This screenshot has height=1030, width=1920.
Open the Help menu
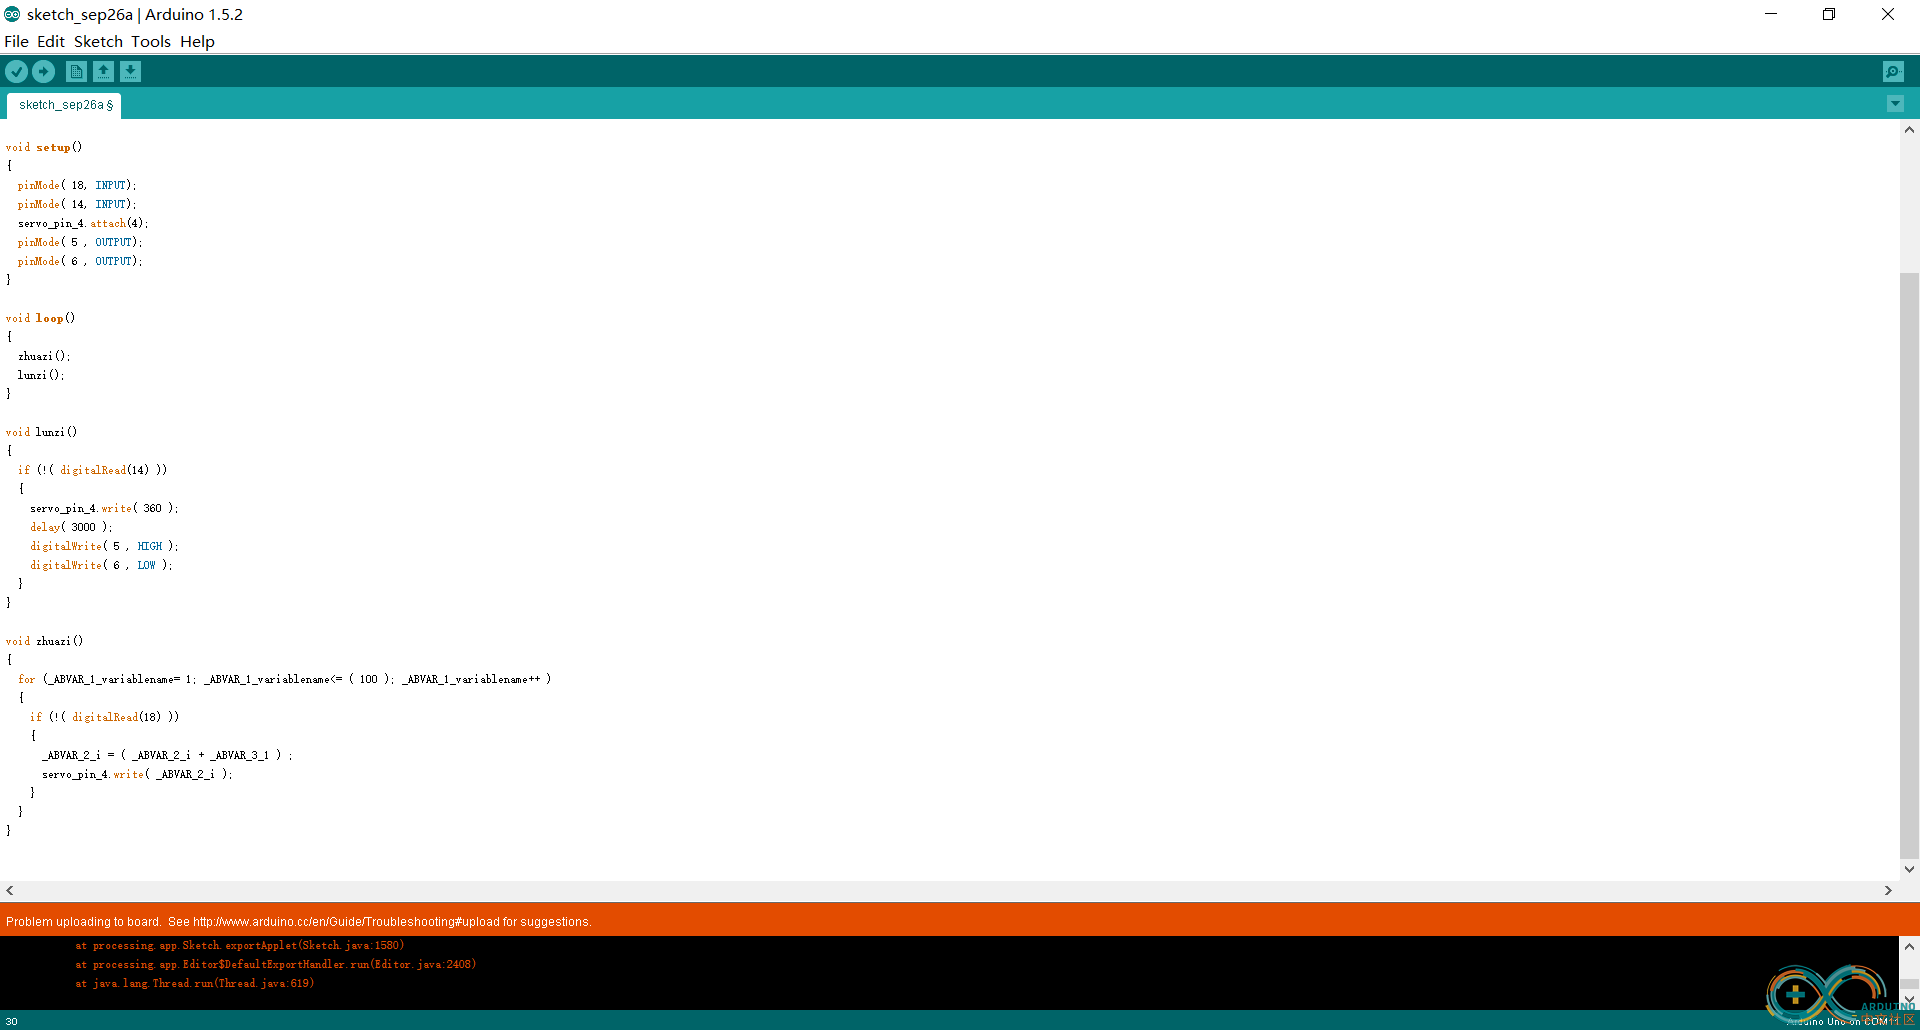tap(197, 41)
